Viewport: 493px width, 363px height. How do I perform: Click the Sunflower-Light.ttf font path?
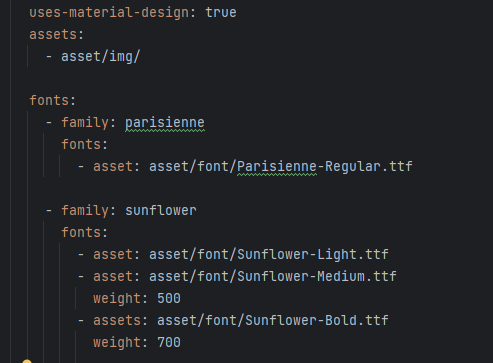269,254
